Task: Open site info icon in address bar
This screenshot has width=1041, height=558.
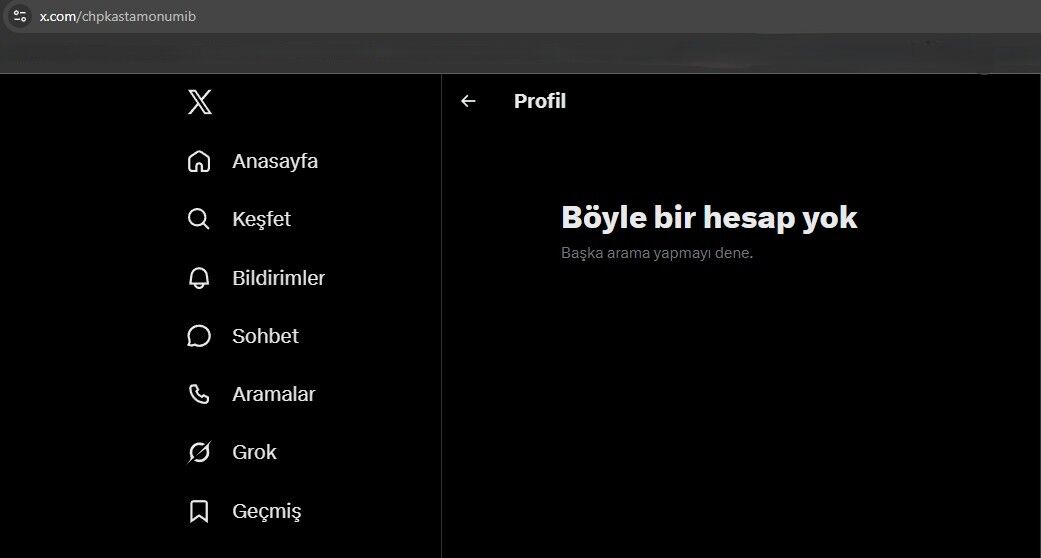Action: pos(20,16)
